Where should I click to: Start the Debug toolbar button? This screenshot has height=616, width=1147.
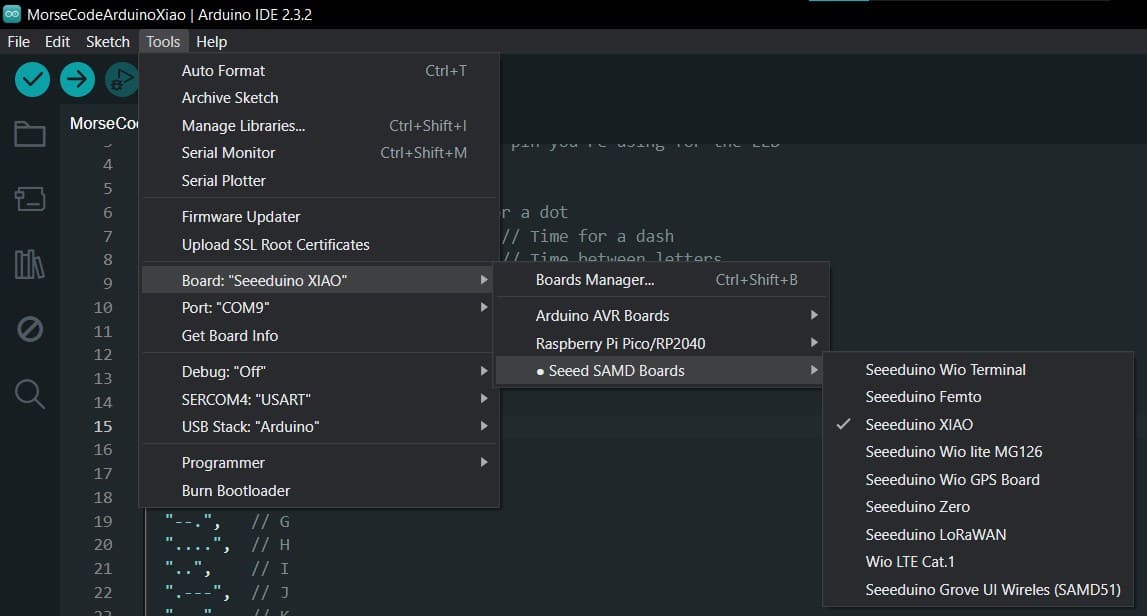[121, 79]
